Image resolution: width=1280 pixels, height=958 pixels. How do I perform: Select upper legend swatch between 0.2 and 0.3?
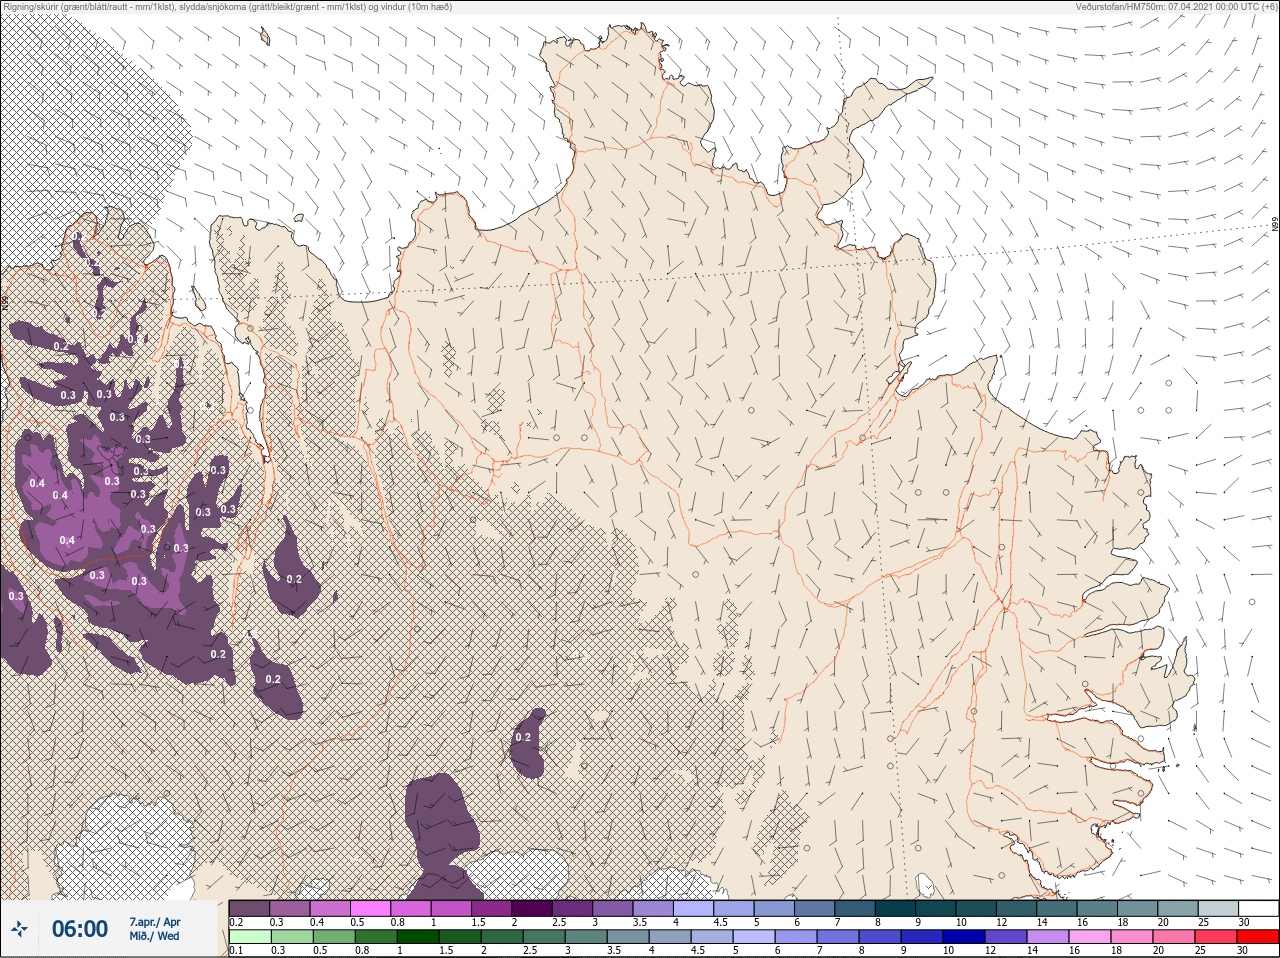tap(250, 908)
